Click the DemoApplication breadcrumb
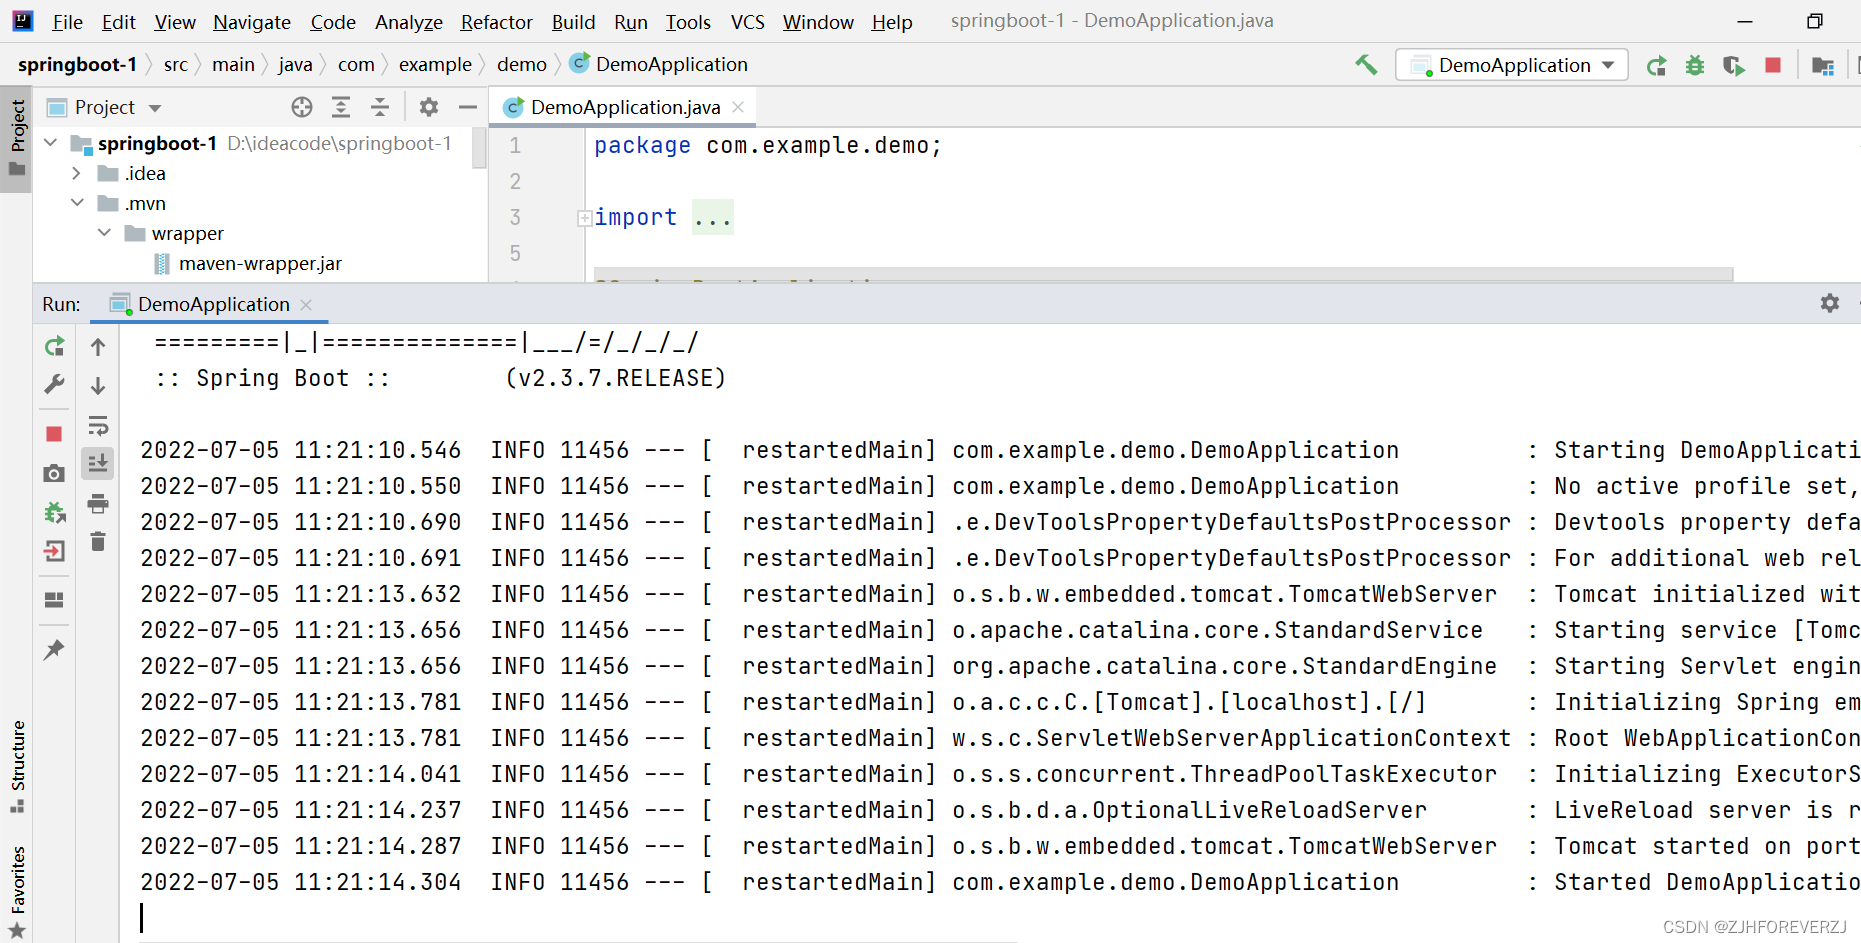1861x943 pixels. point(660,65)
